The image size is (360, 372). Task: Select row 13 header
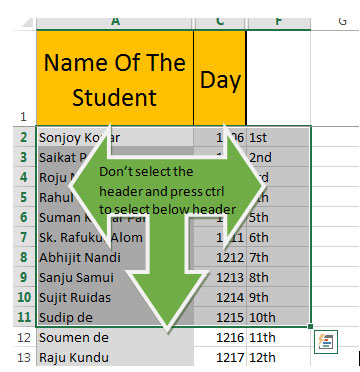(23, 357)
